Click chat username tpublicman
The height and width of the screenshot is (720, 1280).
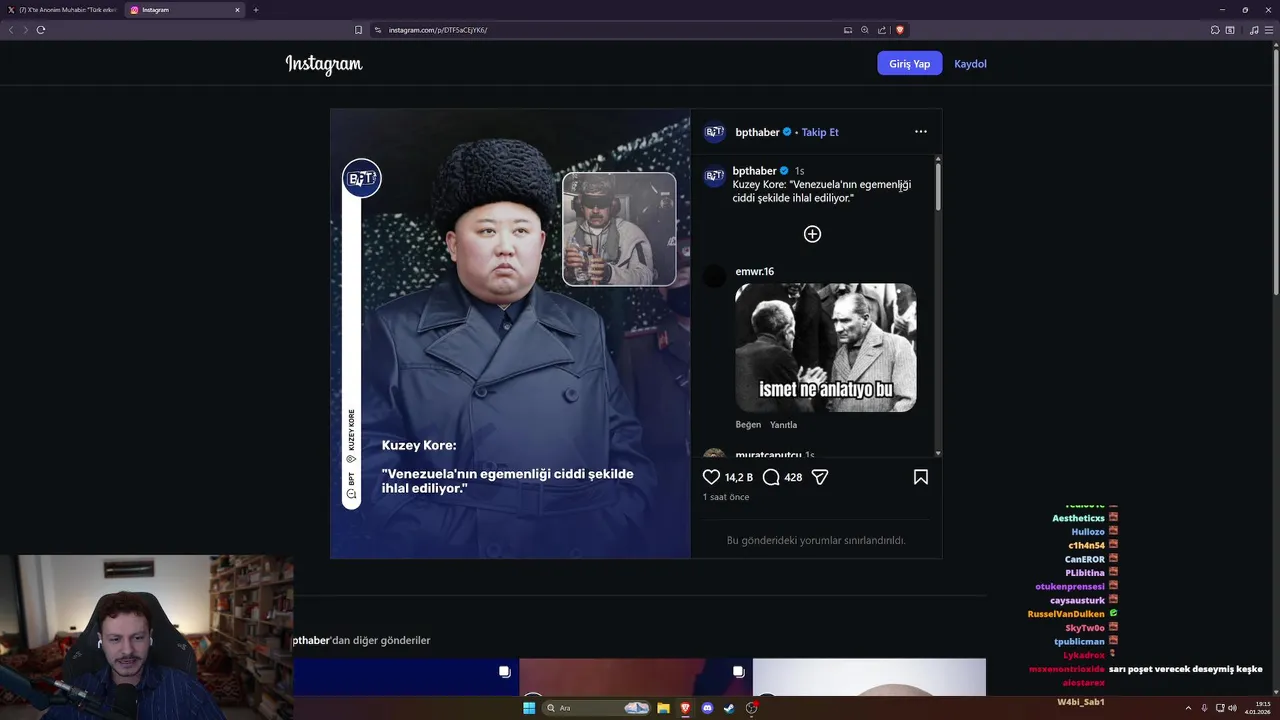[1079, 642]
